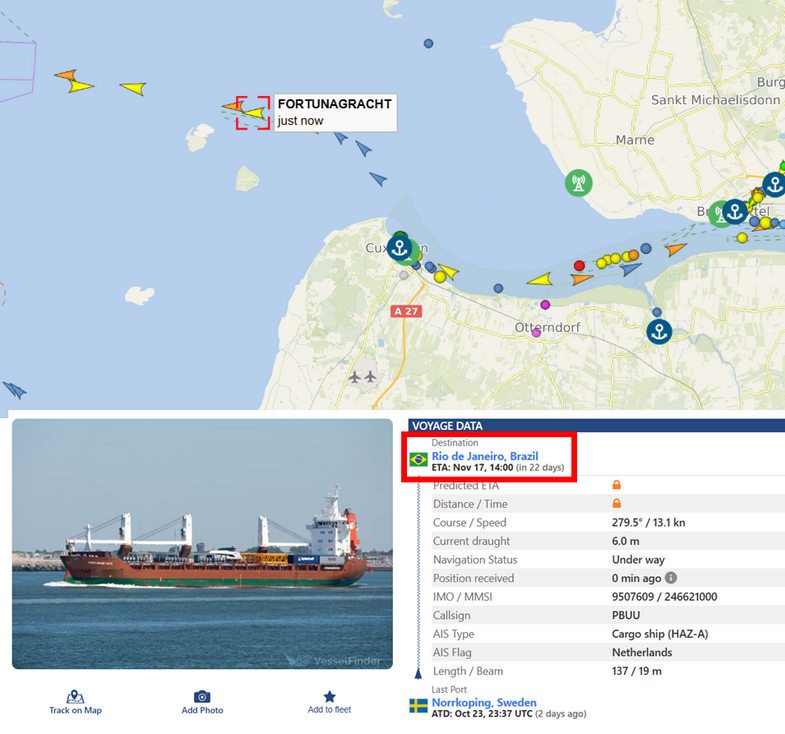Click the Add to fleet star icon
The width and height of the screenshot is (785, 734).
tap(329, 696)
